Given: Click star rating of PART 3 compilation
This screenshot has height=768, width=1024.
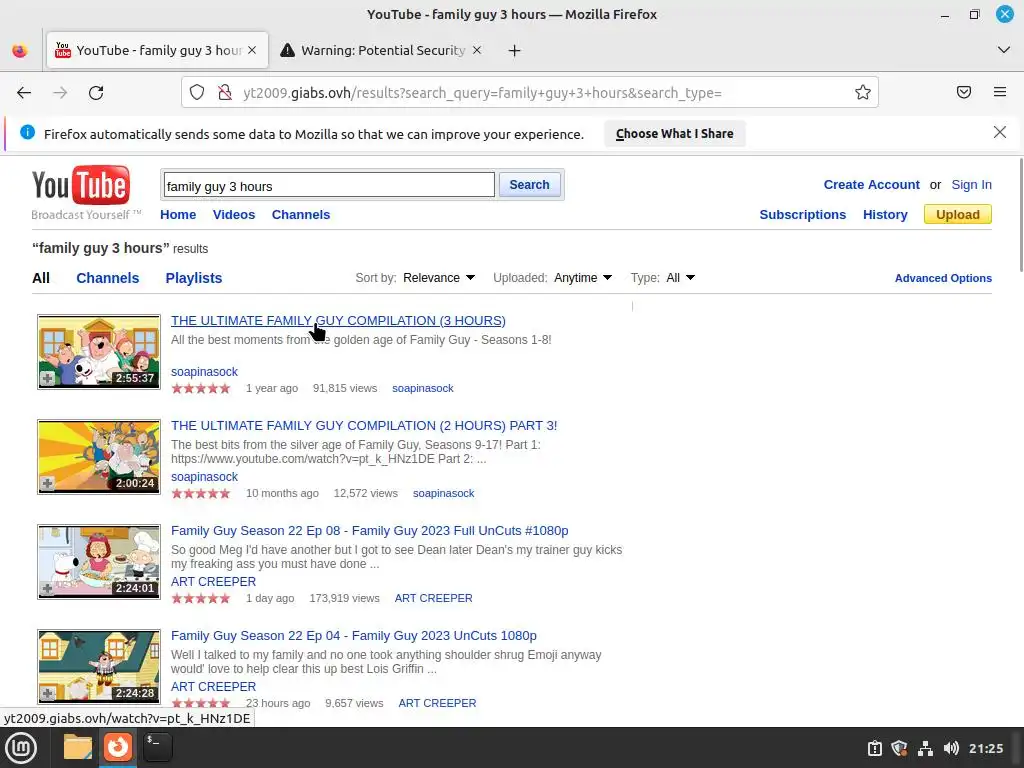Looking at the screenshot, I should 200,494.
